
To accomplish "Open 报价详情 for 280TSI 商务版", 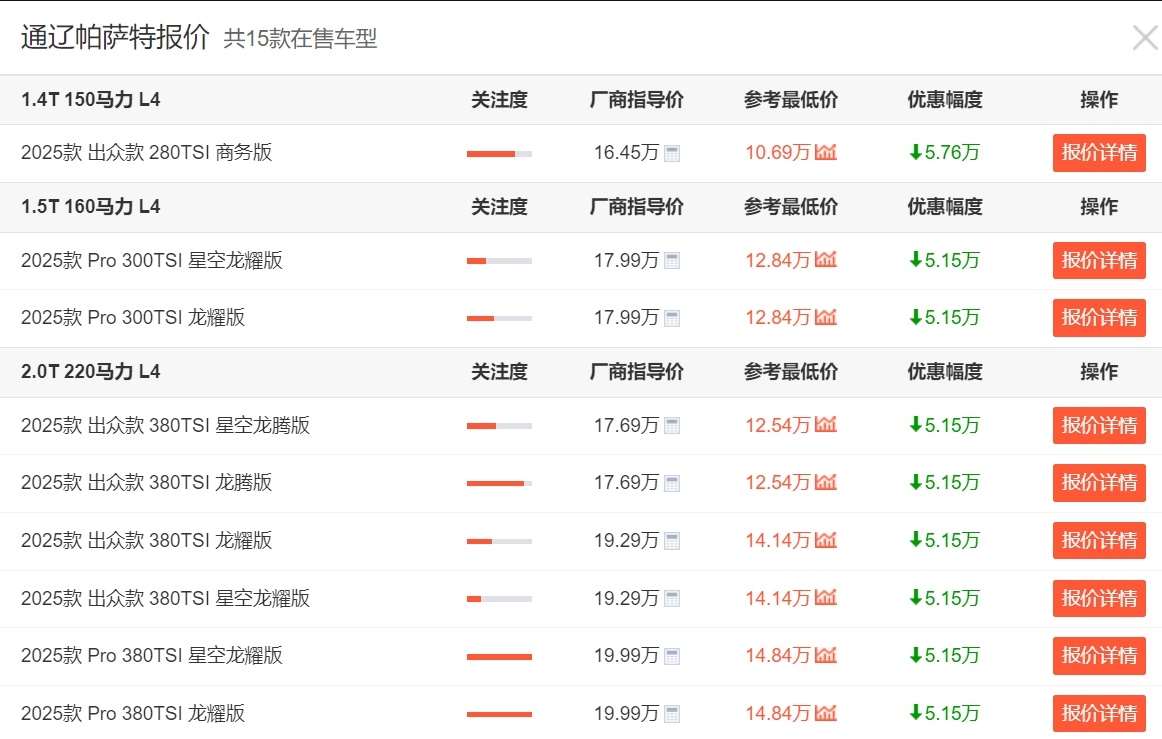I will tap(1099, 153).
